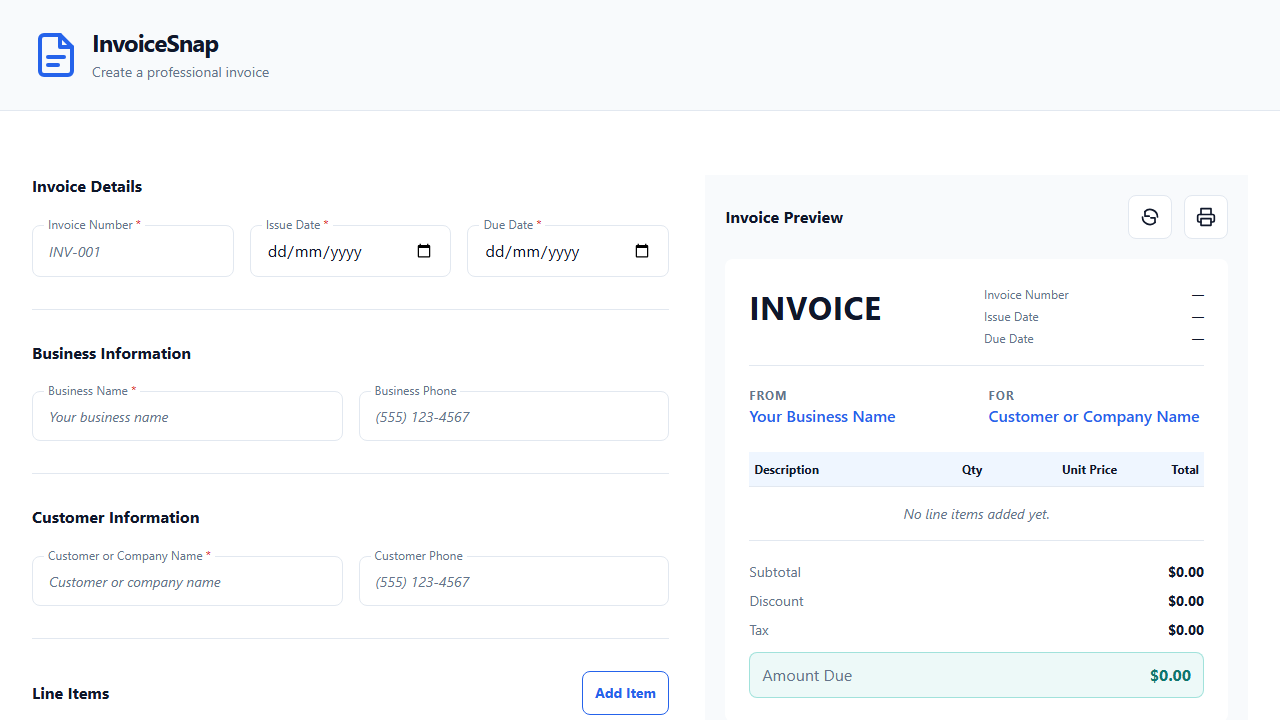Focus the Invoice Number input field
The image size is (1280, 720).
pyautogui.click(x=133, y=251)
